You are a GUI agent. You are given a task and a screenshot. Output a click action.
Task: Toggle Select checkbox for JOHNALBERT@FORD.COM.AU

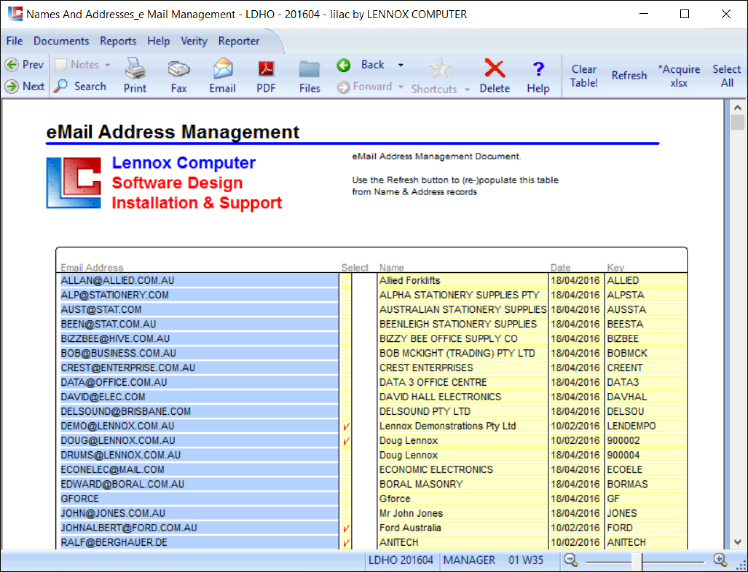click(x=346, y=528)
